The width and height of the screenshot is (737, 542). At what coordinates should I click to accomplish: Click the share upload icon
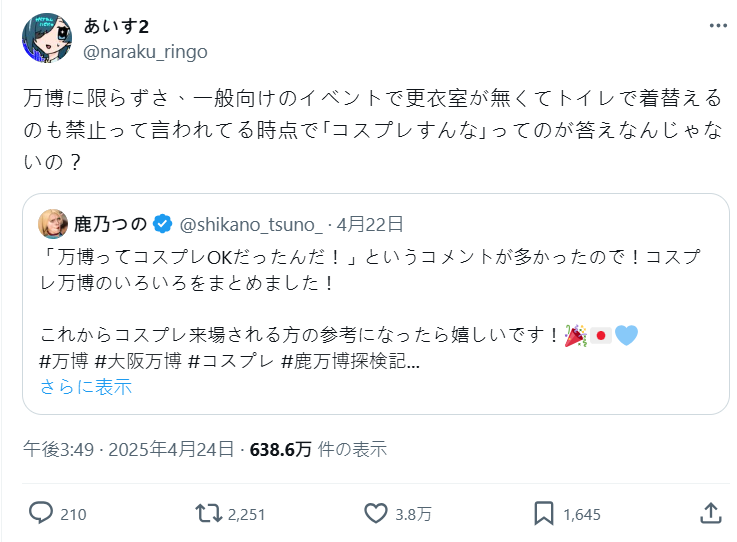710,514
